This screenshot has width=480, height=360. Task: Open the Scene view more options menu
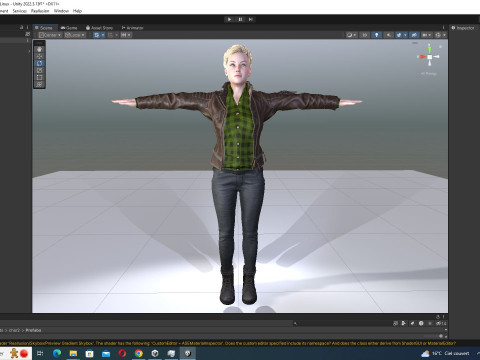tap(443, 28)
